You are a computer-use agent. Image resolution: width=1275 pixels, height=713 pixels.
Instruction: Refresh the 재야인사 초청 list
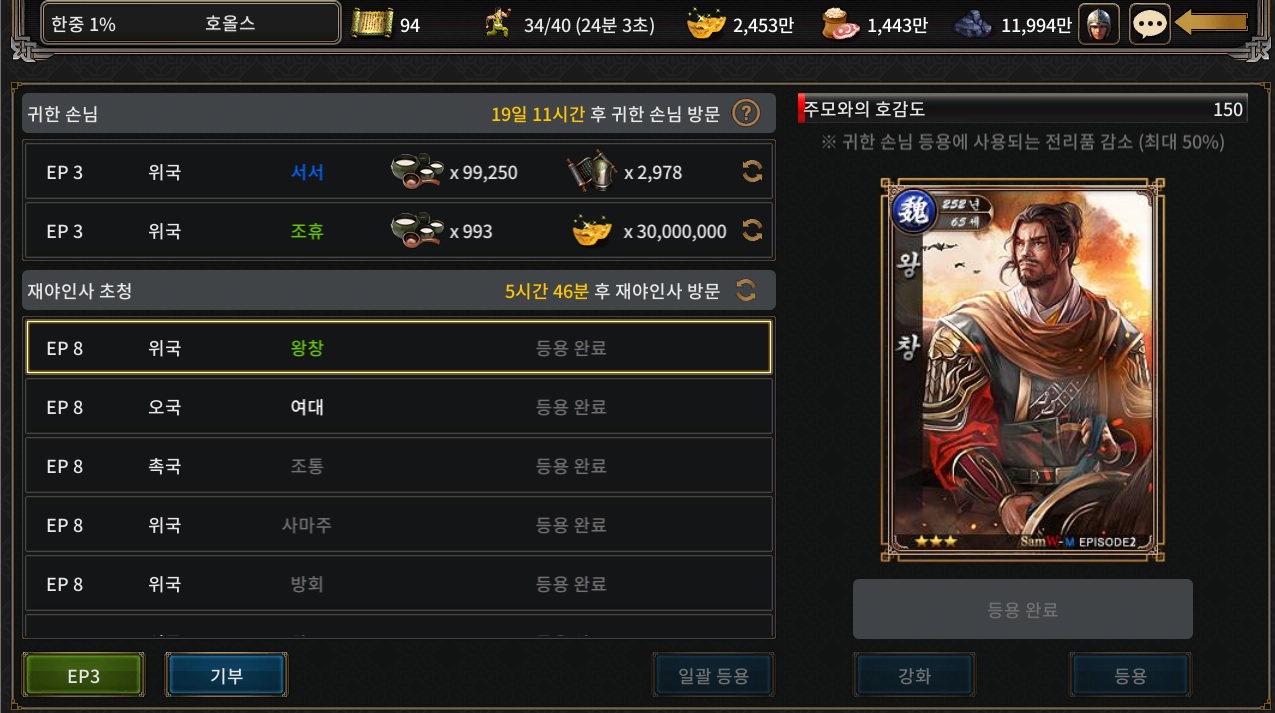[745, 291]
